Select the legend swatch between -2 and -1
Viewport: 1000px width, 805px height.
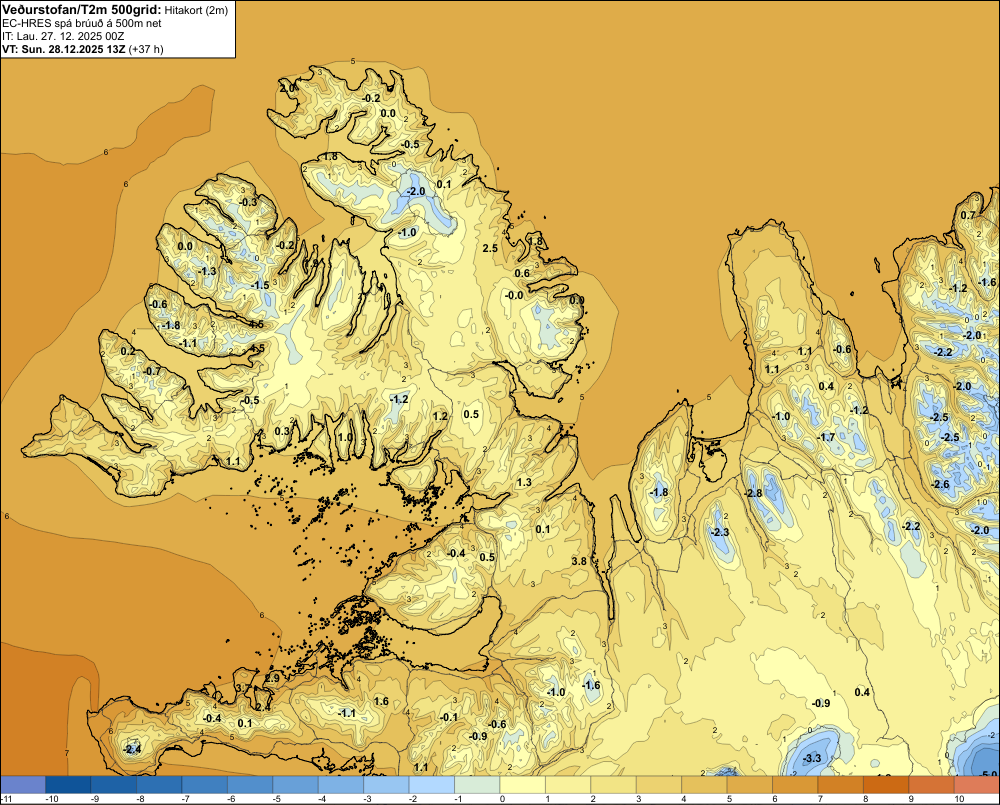(x=432, y=784)
